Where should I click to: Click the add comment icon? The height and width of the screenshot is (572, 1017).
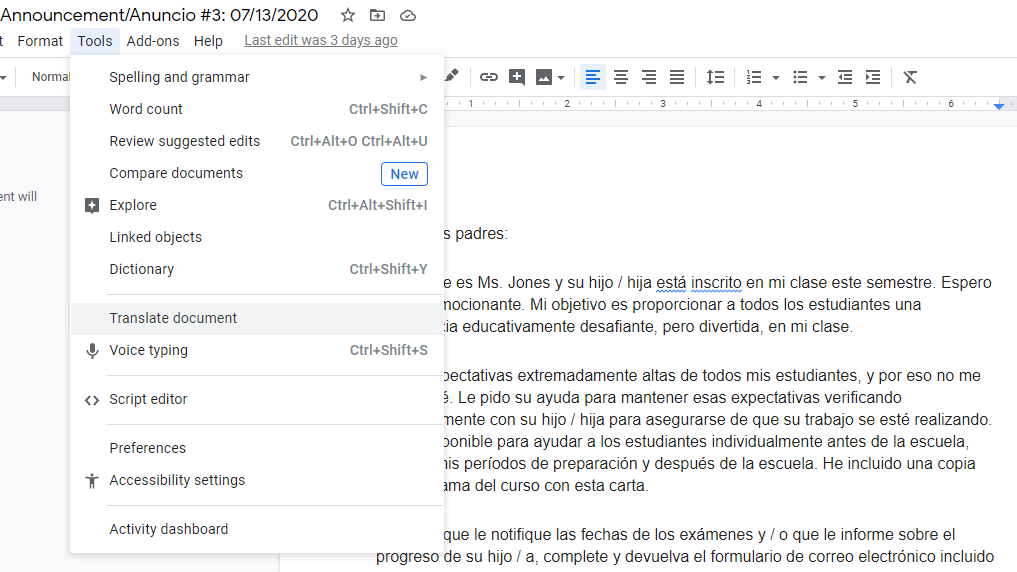coord(517,77)
